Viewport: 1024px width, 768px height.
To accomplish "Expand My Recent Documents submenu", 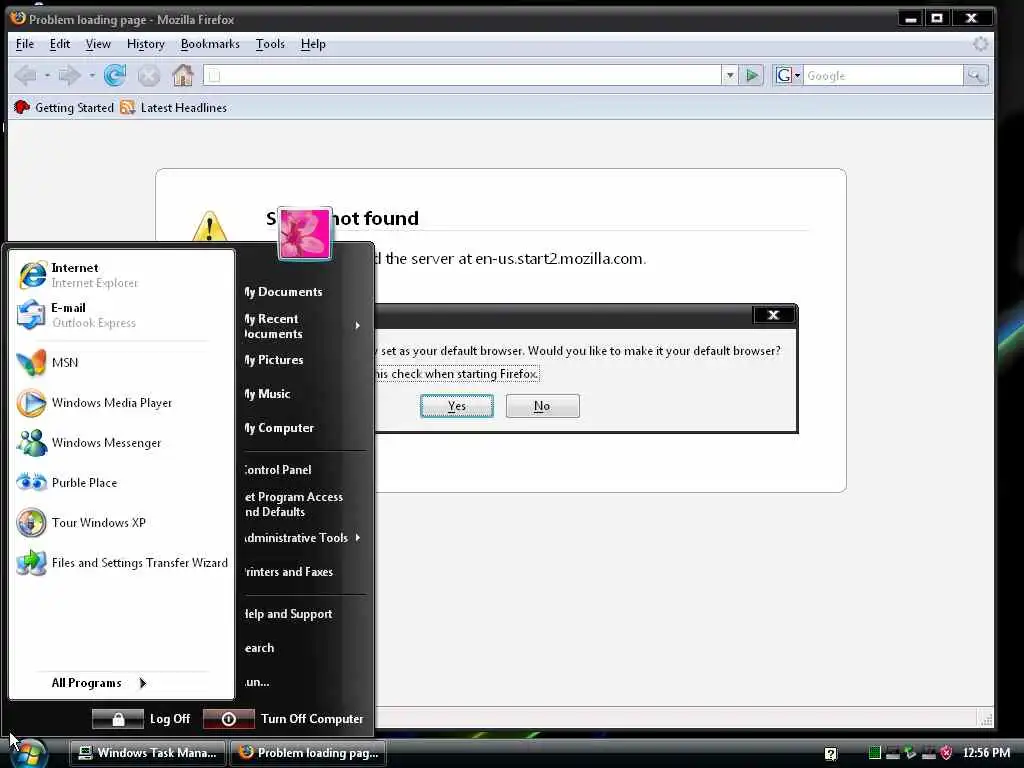I will [304, 326].
